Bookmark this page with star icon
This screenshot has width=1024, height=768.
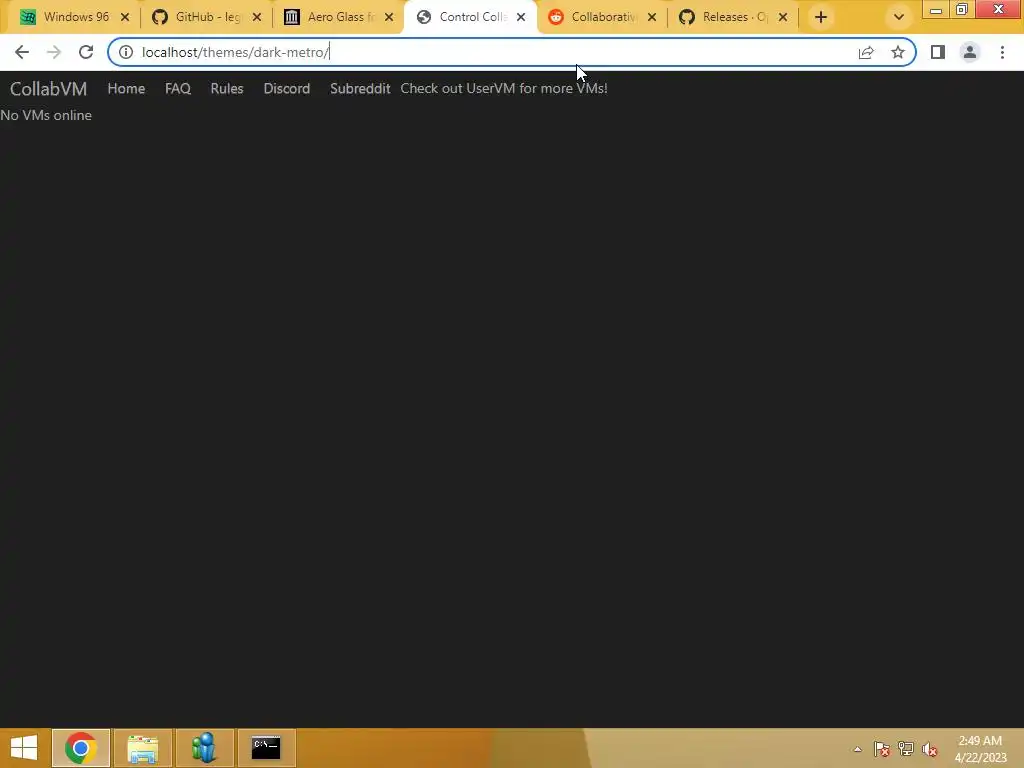(x=898, y=52)
